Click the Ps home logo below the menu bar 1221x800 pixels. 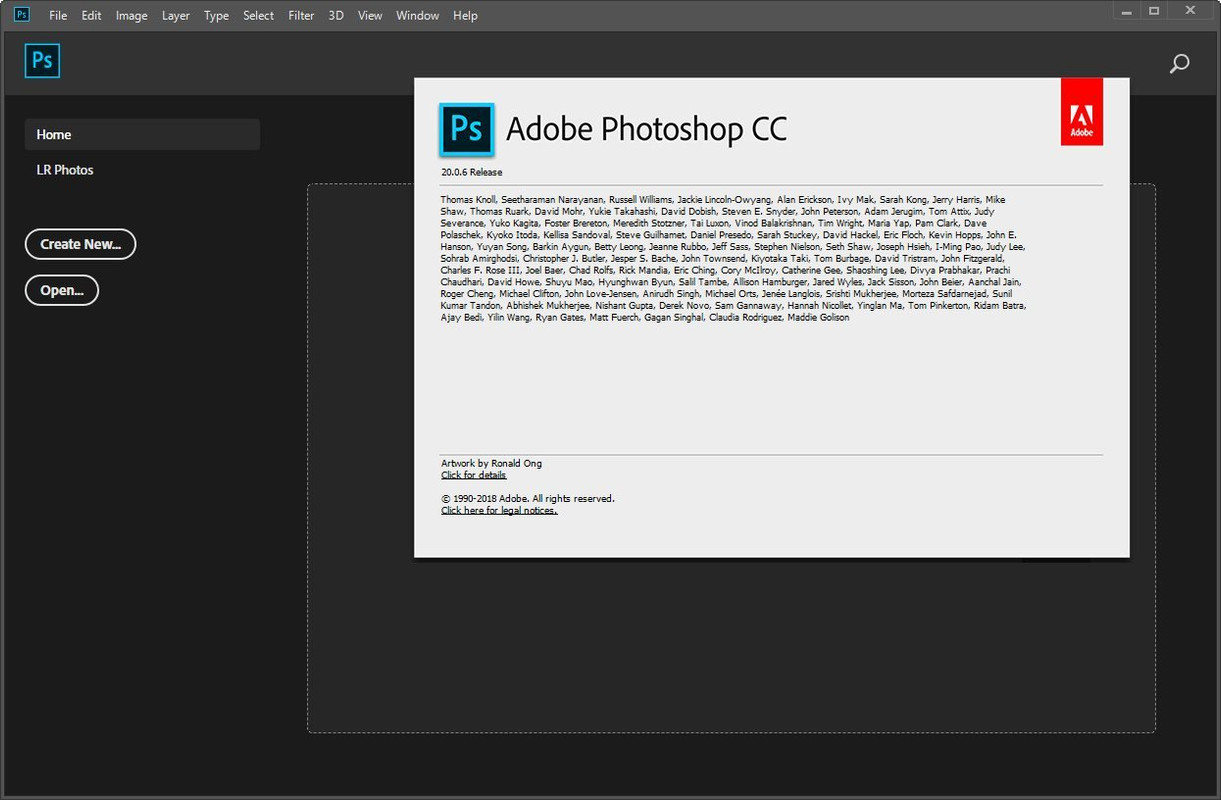pos(43,61)
